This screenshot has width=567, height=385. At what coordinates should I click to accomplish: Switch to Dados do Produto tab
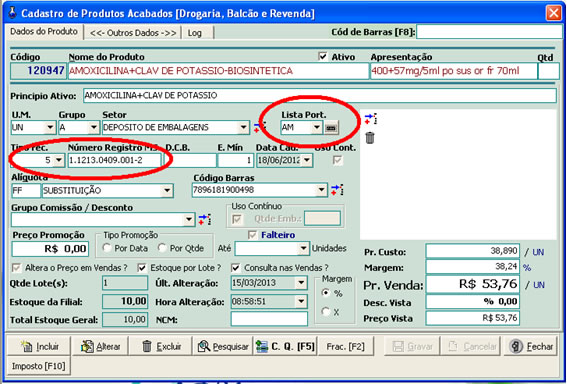[x=44, y=32]
